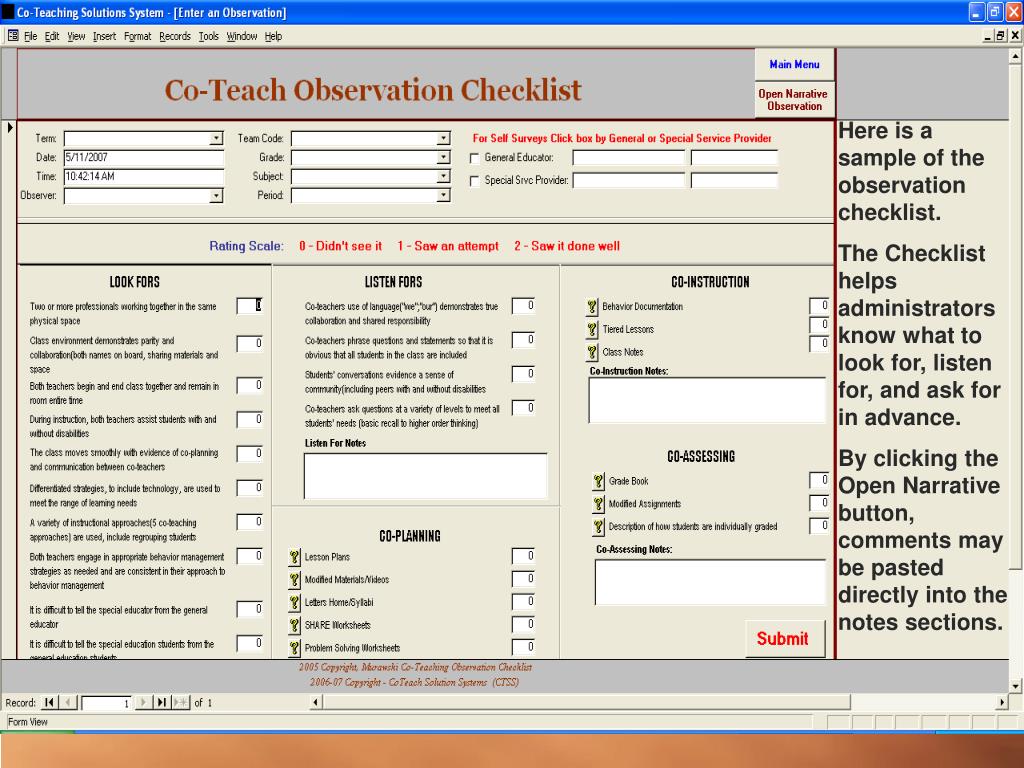
Task: Open the Edit menu
Action: pyautogui.click(x=52, y=36)
